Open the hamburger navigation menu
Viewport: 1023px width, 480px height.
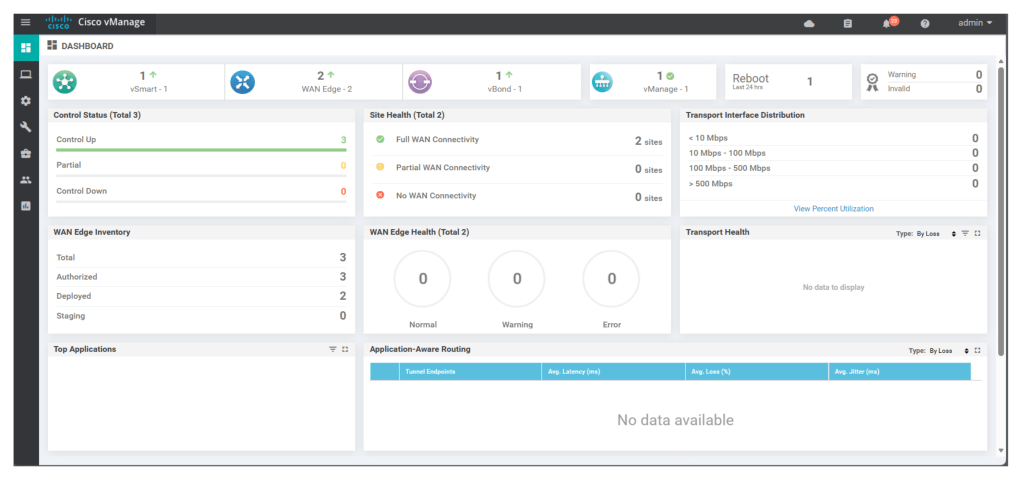[26, 22]
